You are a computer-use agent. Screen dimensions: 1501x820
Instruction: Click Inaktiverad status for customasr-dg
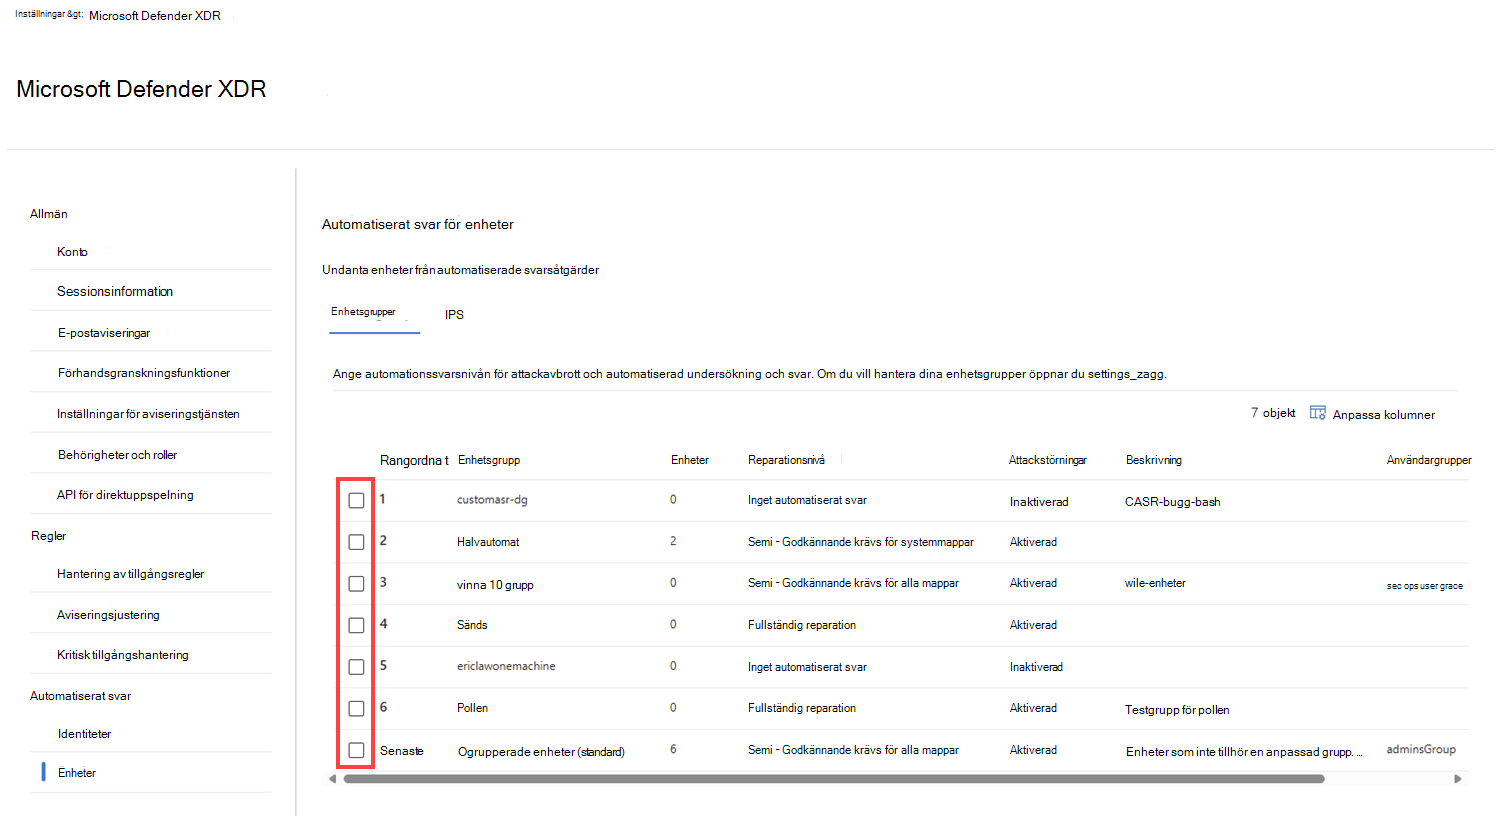pyautogui.click(x=1039, y=502)
